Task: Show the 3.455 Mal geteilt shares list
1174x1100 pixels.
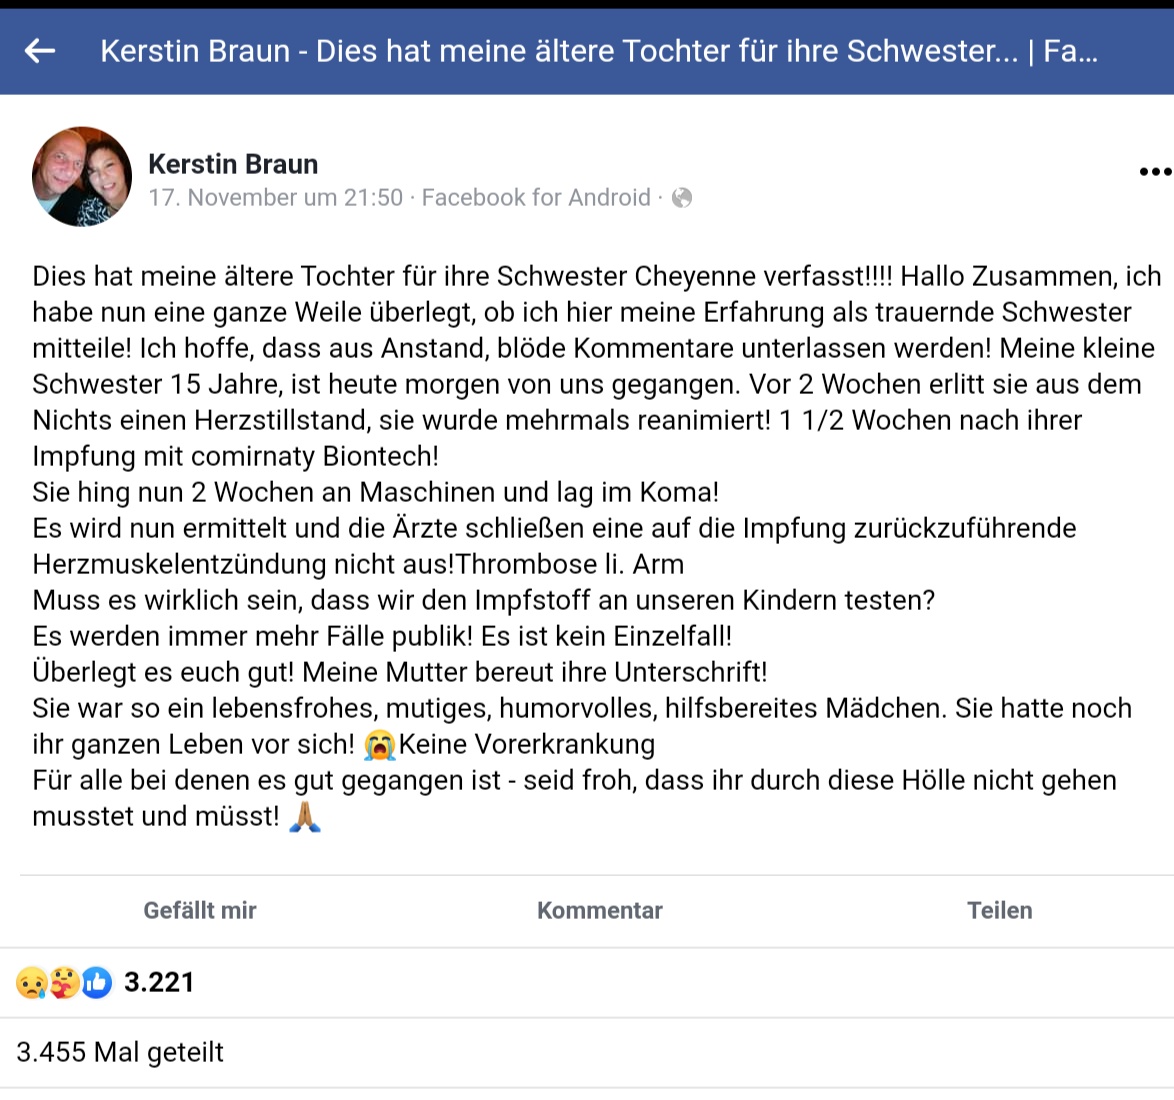Action: pos(120,1052)
